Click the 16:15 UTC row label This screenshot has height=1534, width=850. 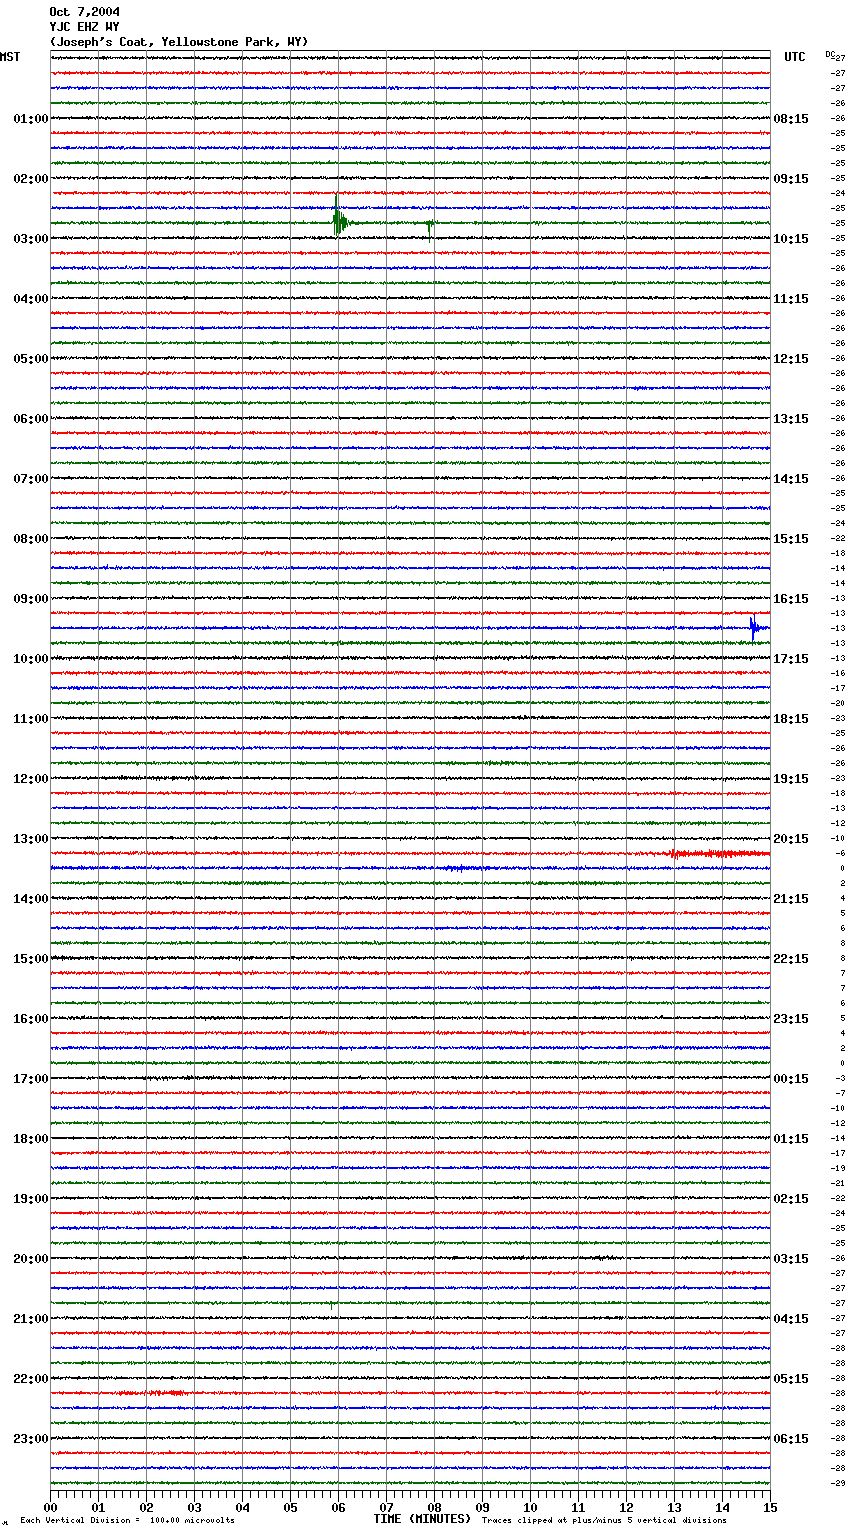click(x=791, y=599)
